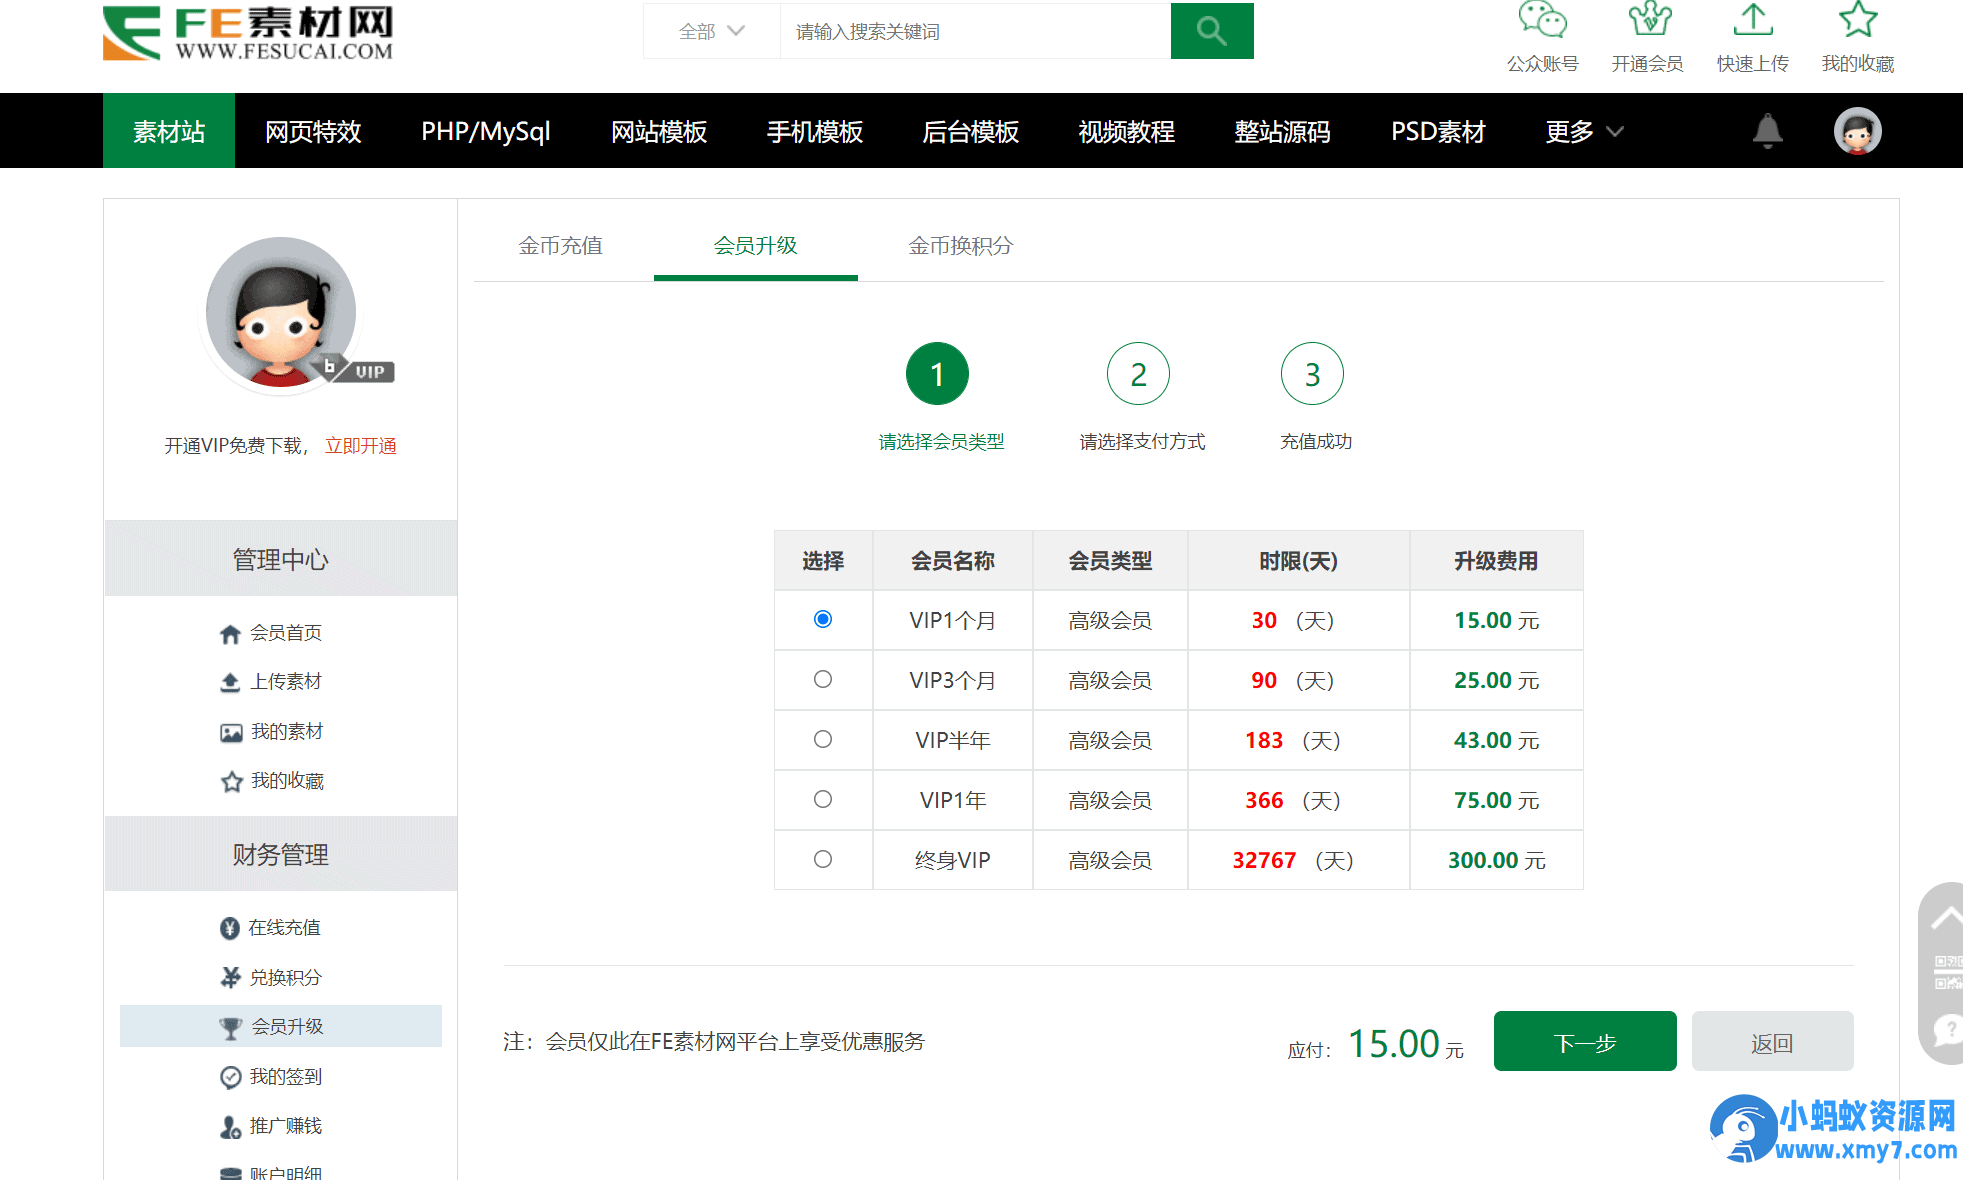The width and height of the screenshot is (1963, 1180).
Task: Click the 管理中心 sidebar heading
Action: click(281, 559)
